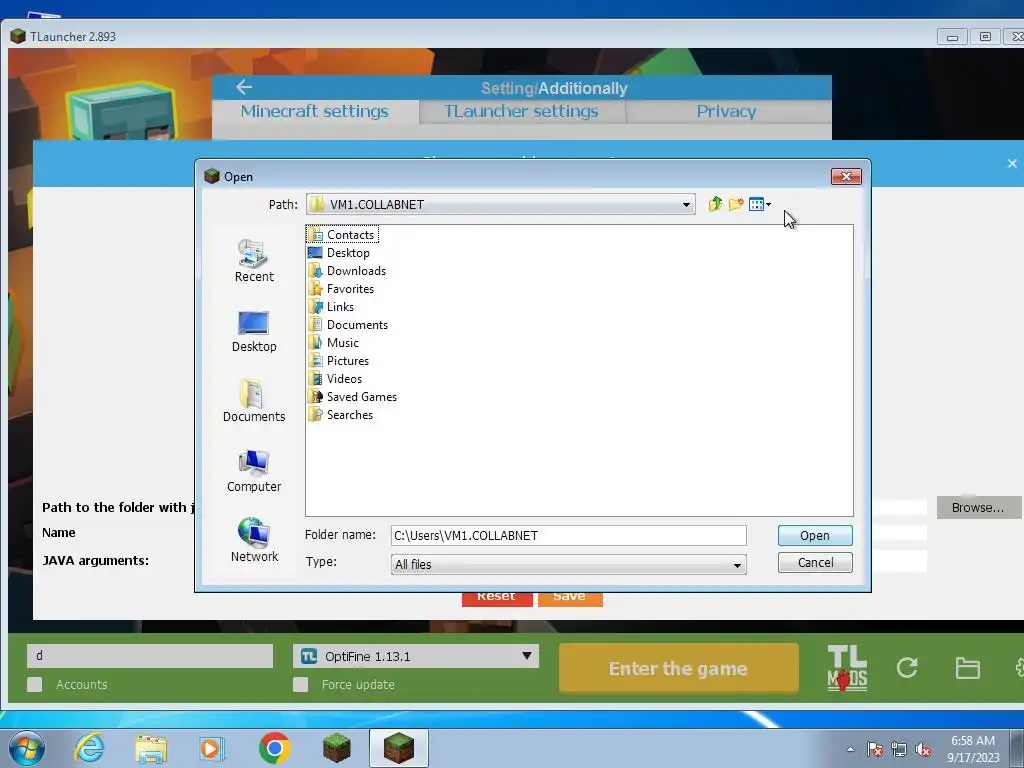This screenshot has width=1024, height=768.
Task: Open the TL Mods icon
Action: (x=847, y=668)
